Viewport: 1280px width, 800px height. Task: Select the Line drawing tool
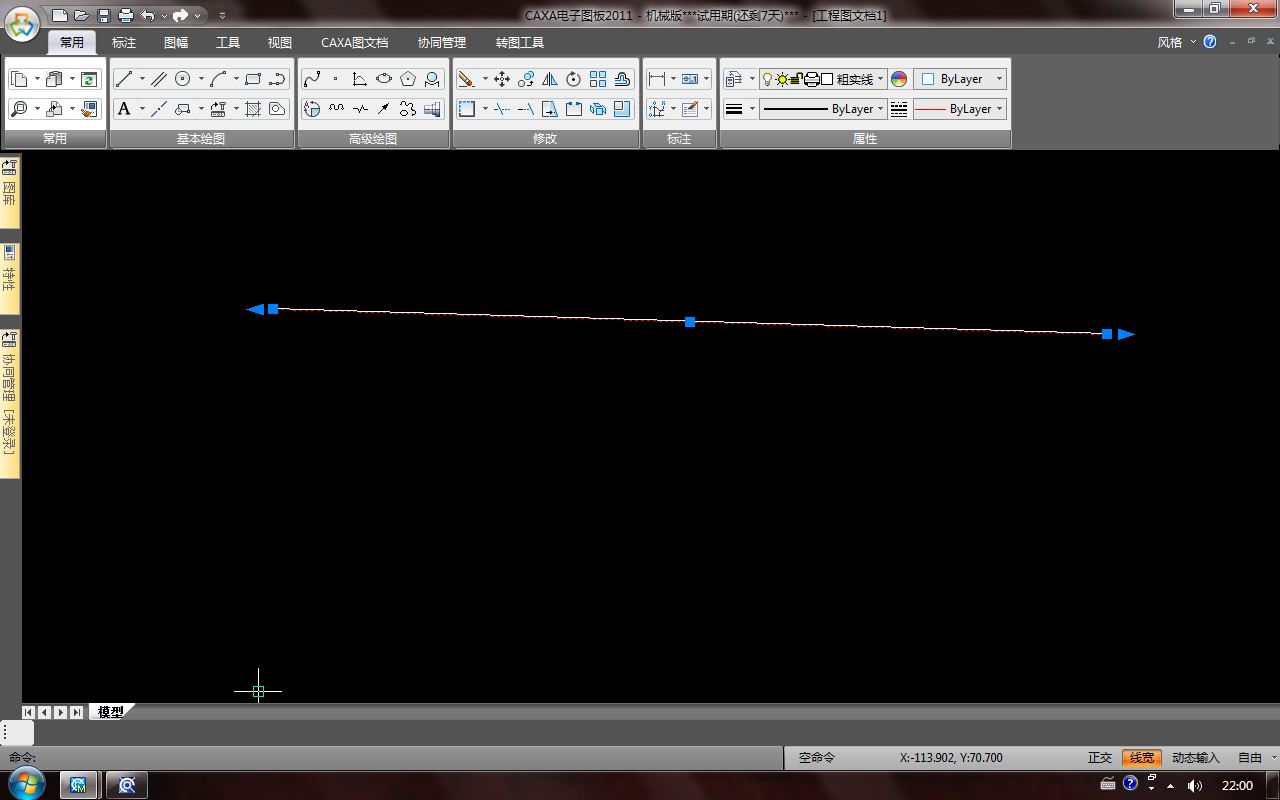tap(124, 79)
